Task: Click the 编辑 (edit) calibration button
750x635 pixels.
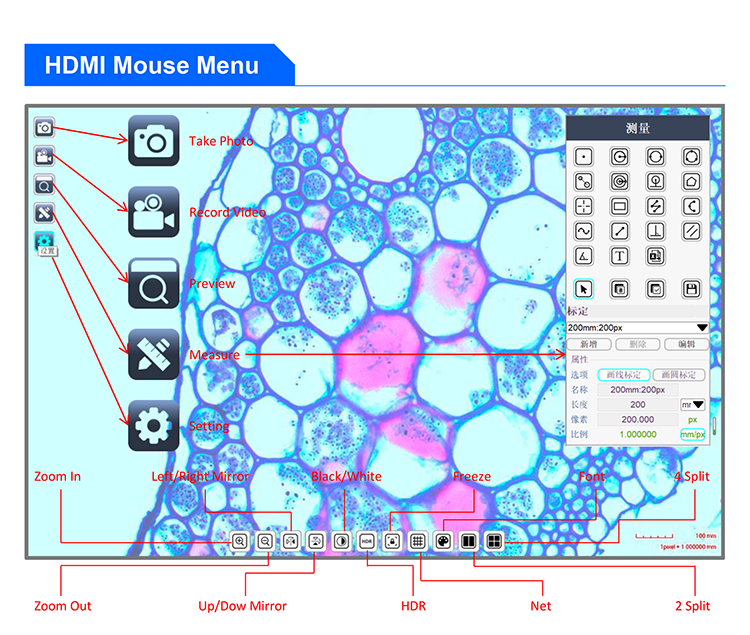Action: [686, 344]
